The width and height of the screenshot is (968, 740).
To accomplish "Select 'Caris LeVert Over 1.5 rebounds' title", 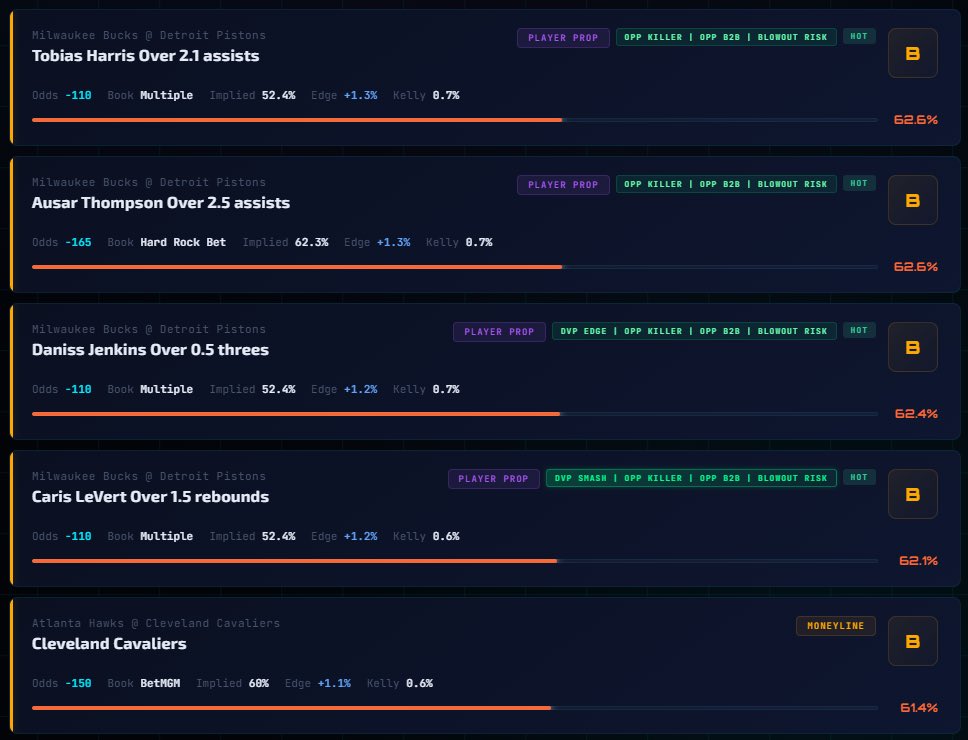I will click(x=151, y=497).
